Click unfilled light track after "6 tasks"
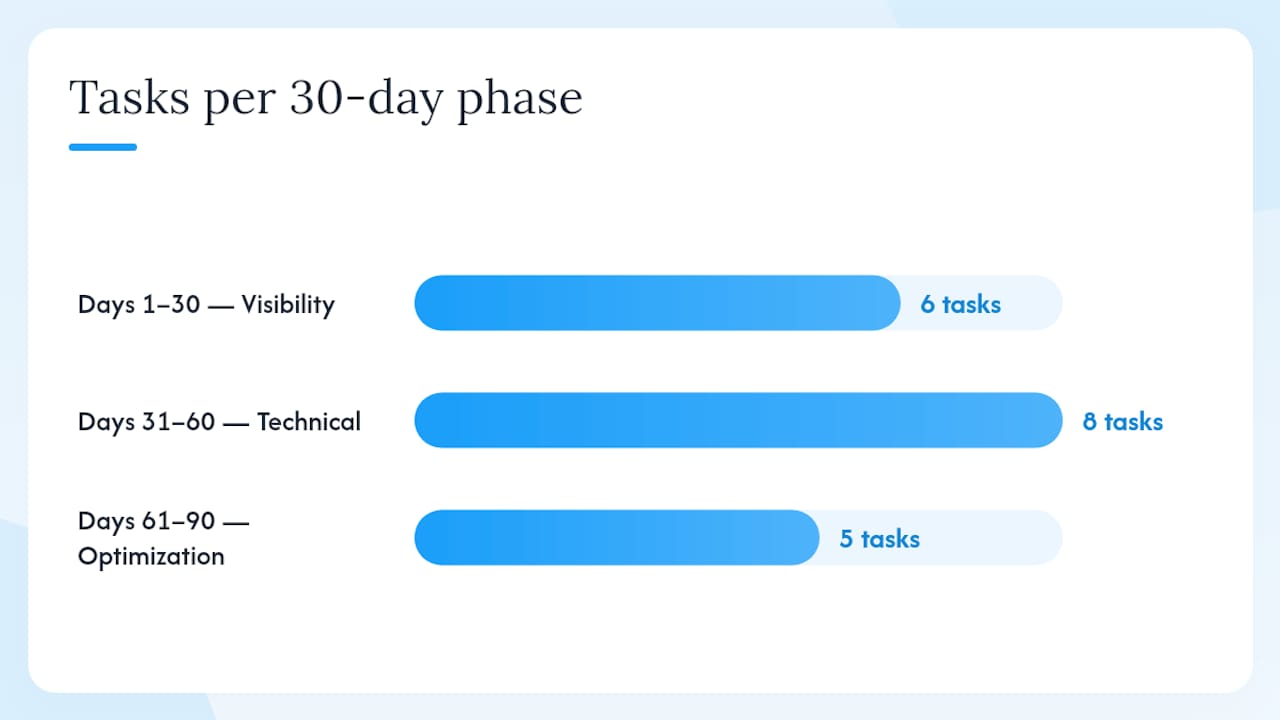1280x720 pixels. (1032, 303)
